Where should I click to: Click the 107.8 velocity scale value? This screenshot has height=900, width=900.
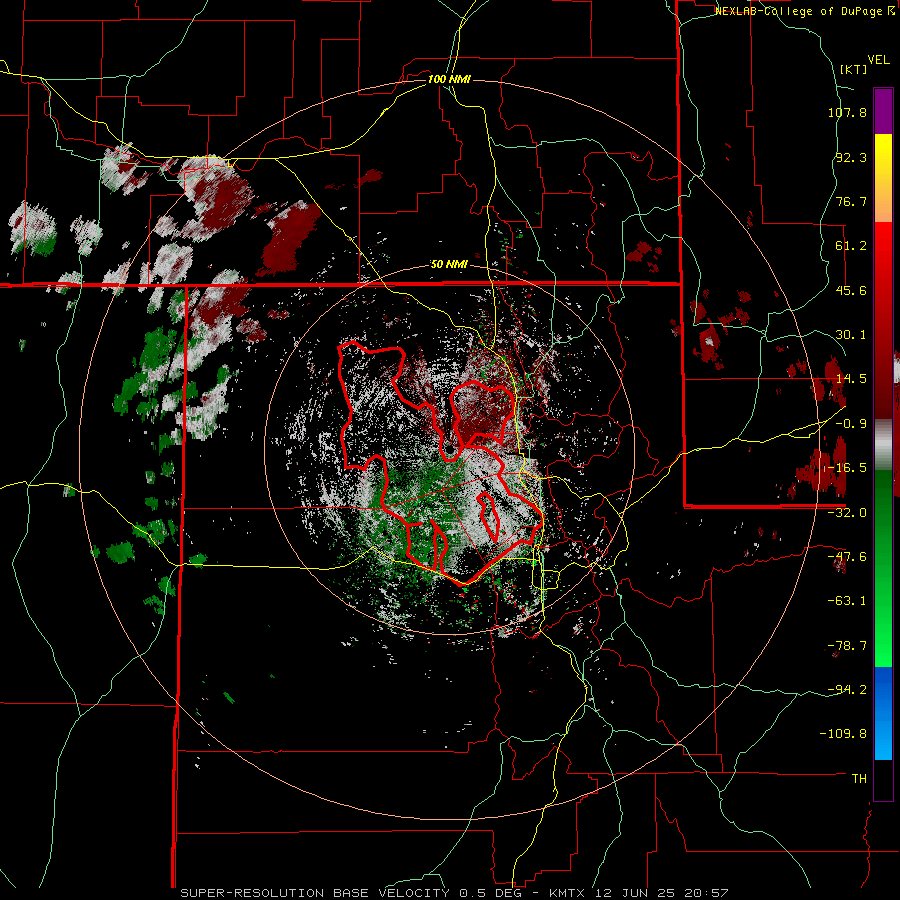847,112
